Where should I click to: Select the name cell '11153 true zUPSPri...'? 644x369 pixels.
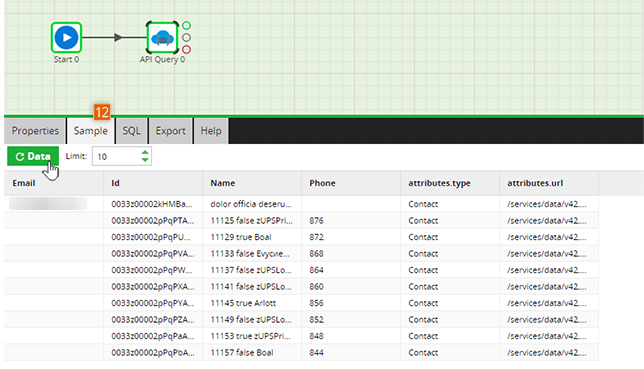[251, 336]
